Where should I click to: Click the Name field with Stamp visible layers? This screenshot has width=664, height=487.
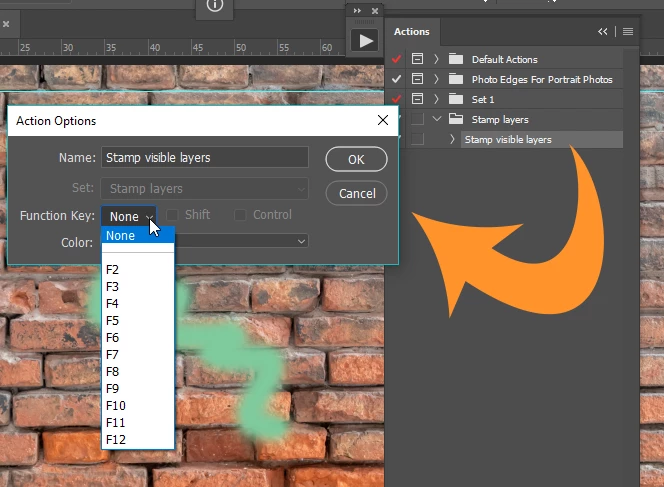(x=205, y=158)
